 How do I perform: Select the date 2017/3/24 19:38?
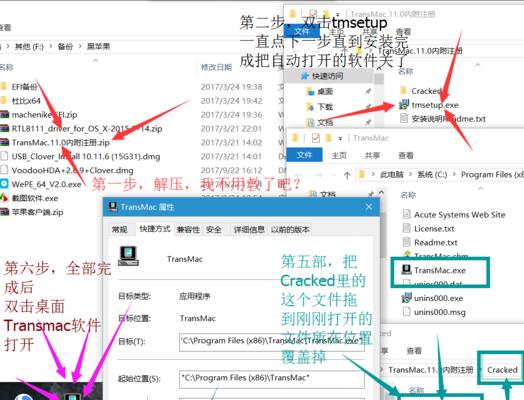[231, 87]
